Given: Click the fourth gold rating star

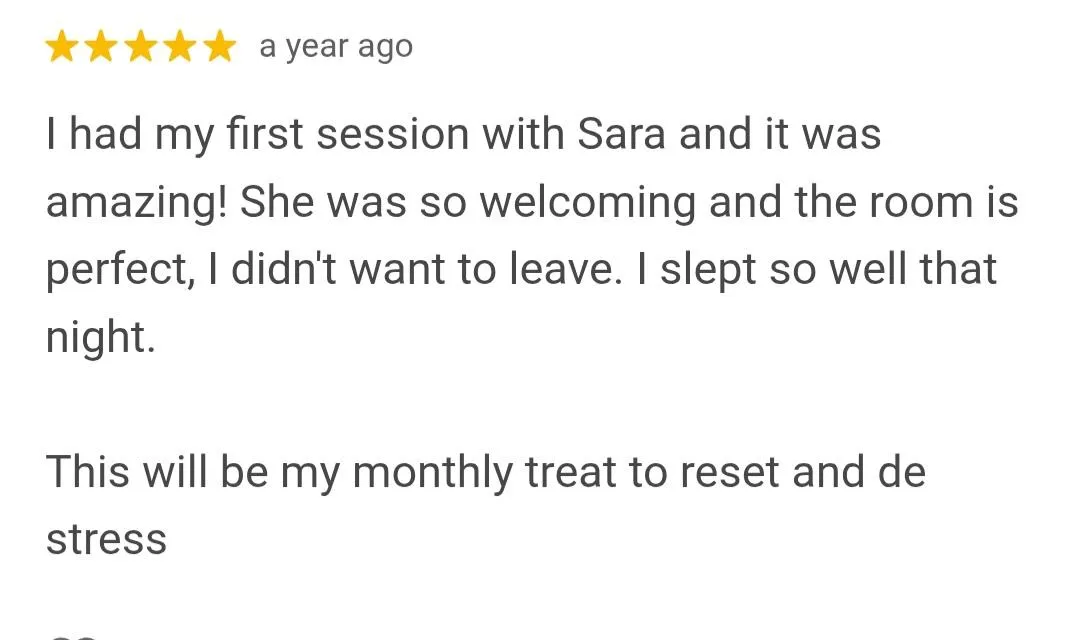Looking at the screenshot, I should (x=180, y=47).
